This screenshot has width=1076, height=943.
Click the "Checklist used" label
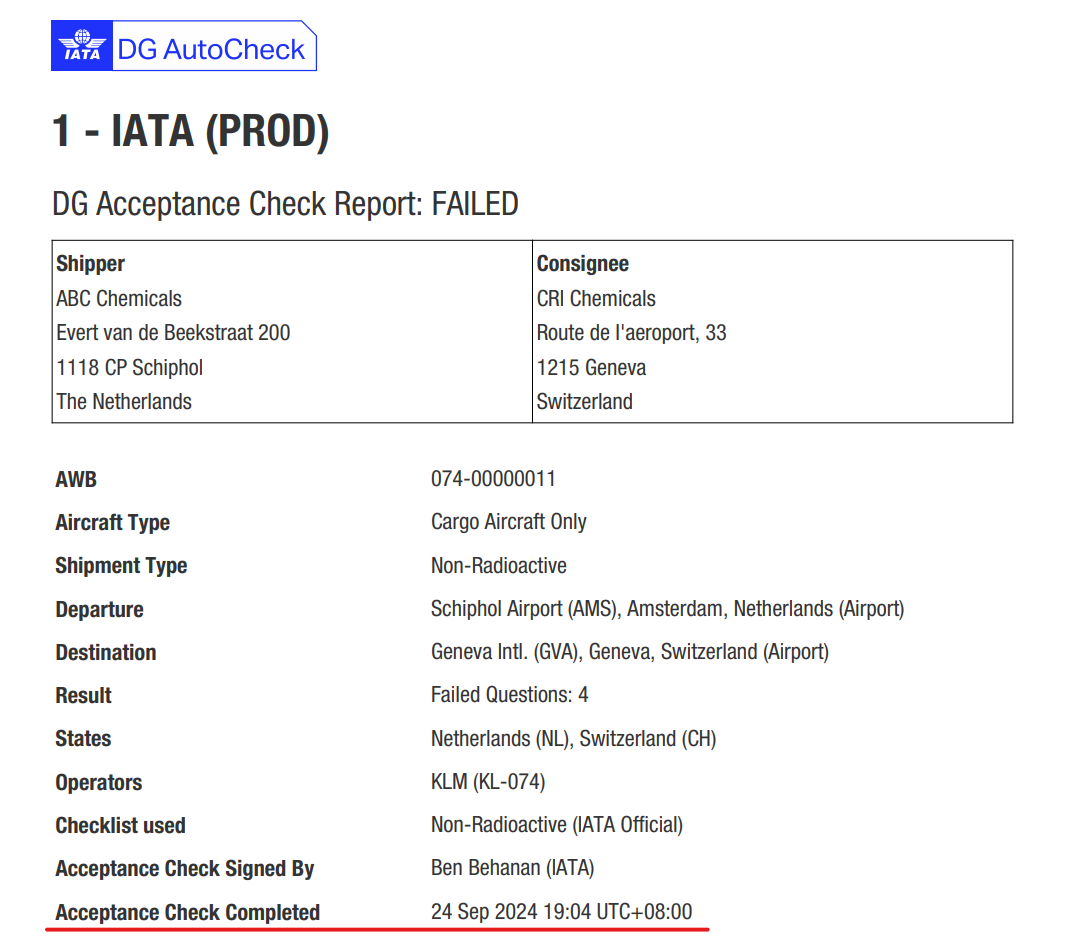point(121,825)
